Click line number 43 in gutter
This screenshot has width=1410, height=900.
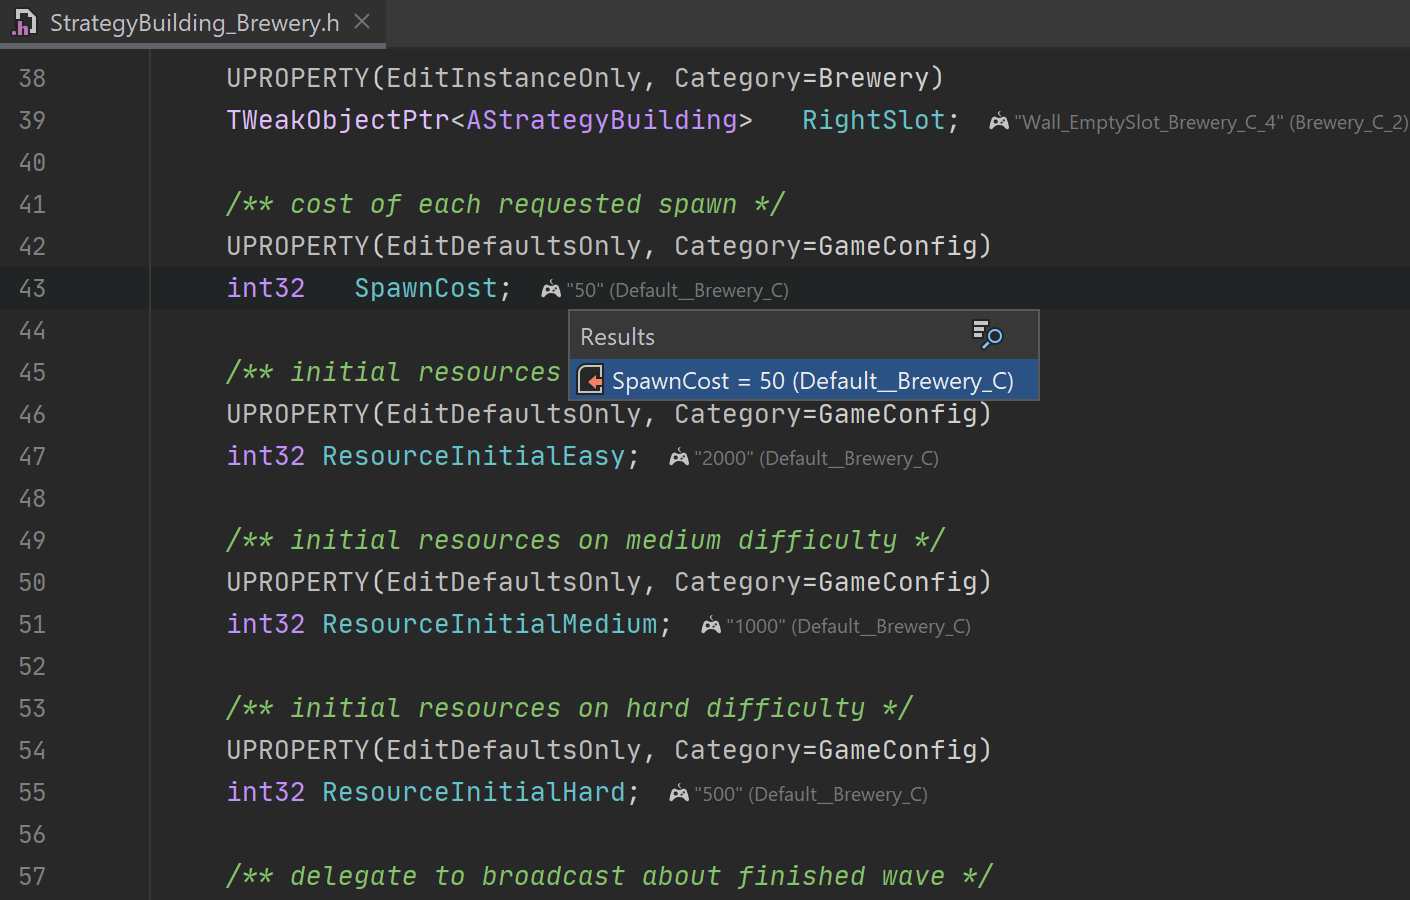[x=32, y=288]
